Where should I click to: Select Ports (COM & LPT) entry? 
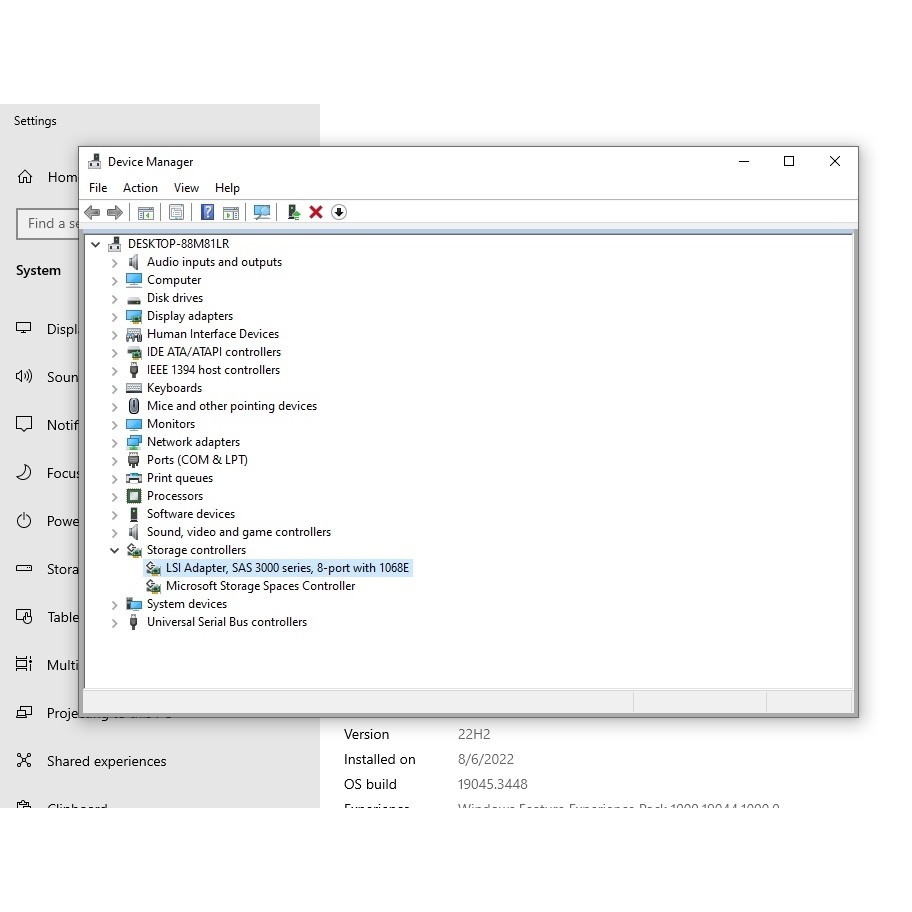[197, 460]
